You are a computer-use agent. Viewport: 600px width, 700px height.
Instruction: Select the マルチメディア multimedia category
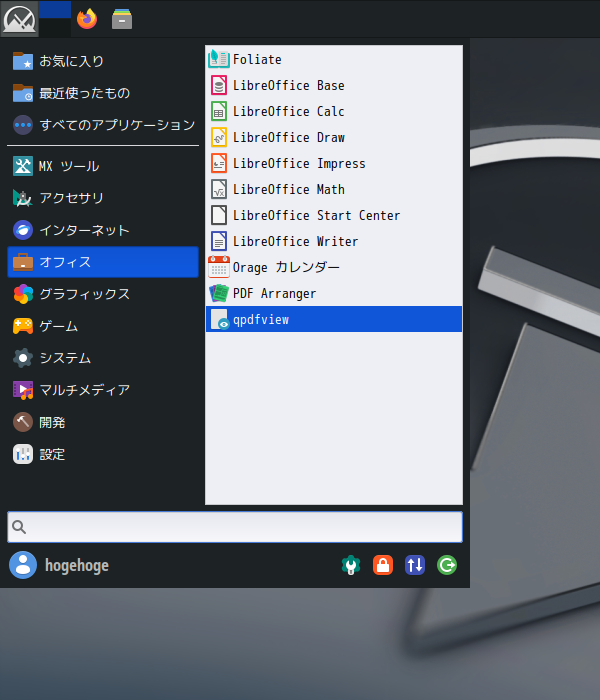pos(103,390)
